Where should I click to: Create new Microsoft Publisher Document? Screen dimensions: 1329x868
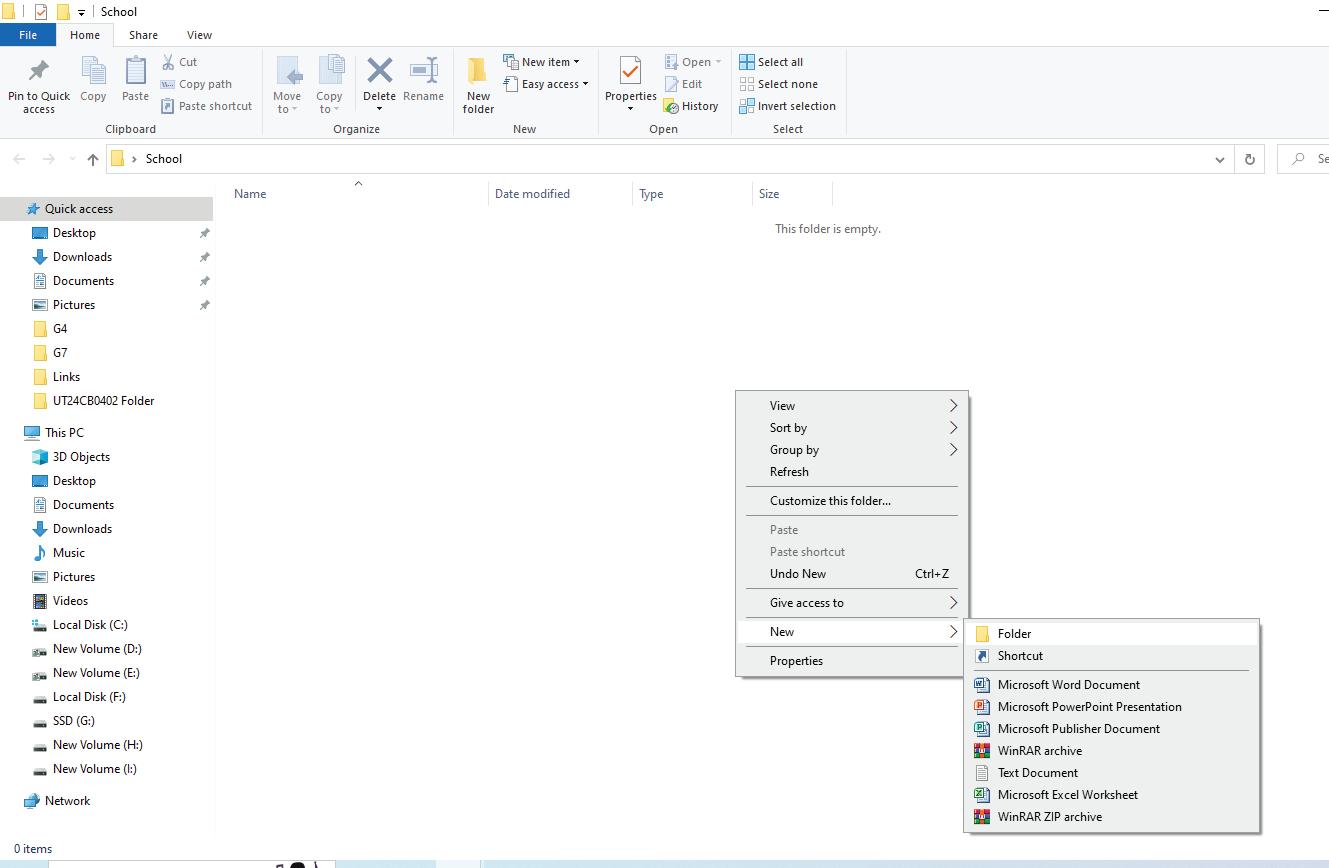point(1112,729)
